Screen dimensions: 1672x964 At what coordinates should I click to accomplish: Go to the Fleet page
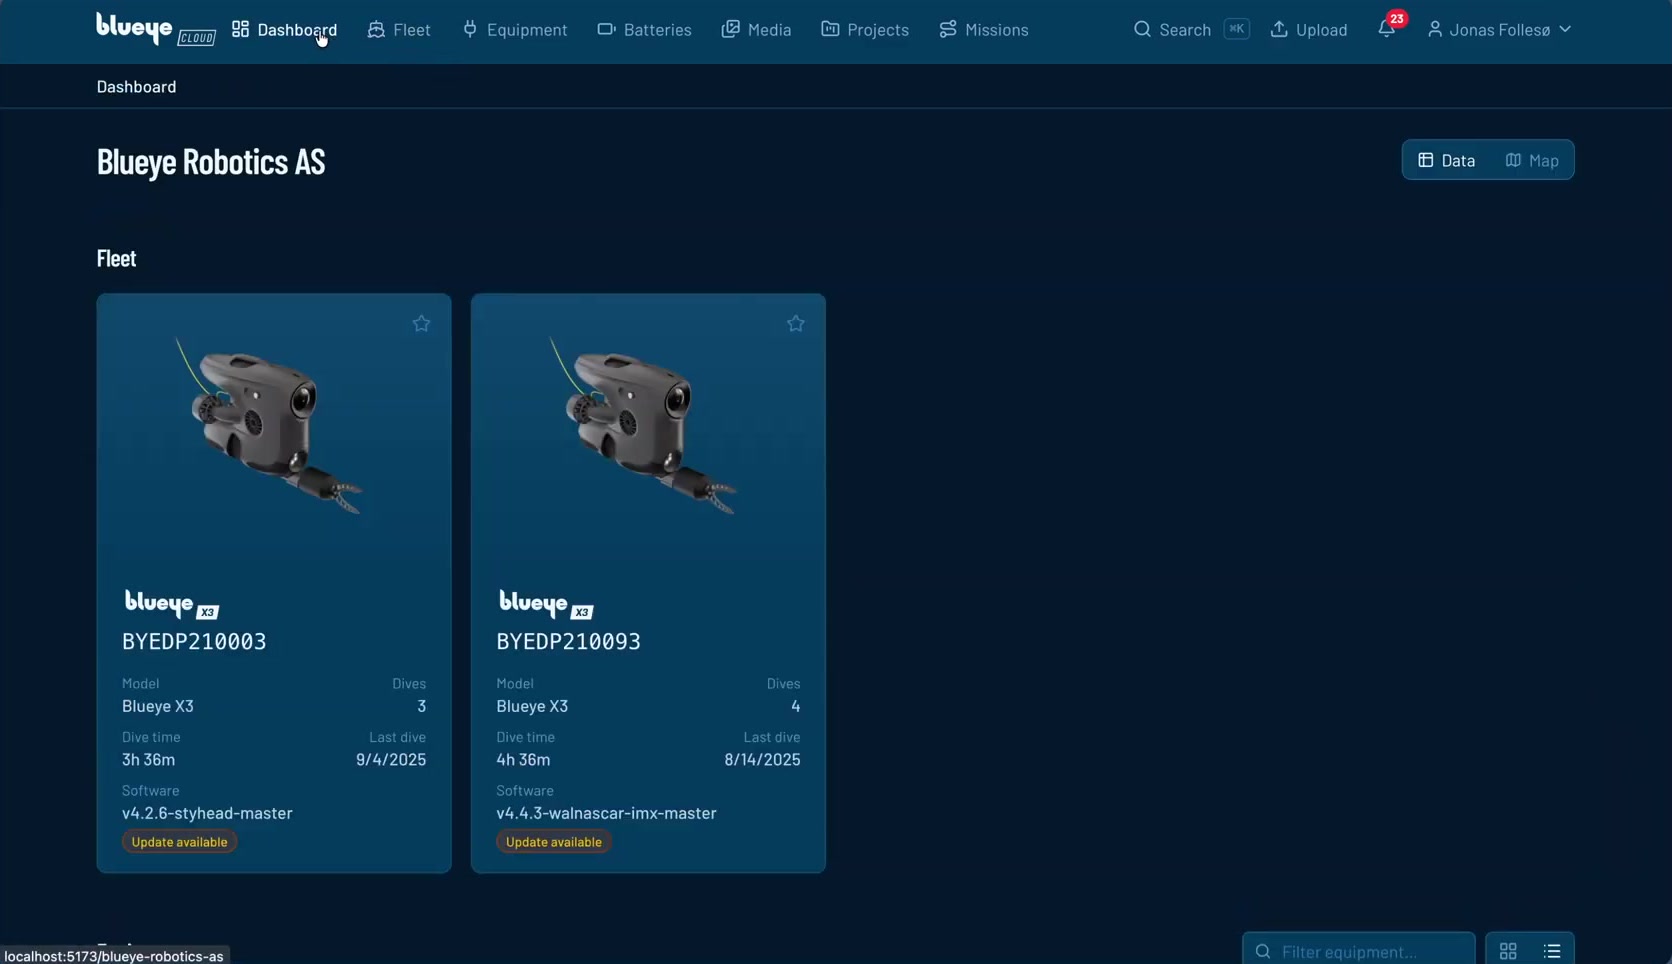(399, 30)
